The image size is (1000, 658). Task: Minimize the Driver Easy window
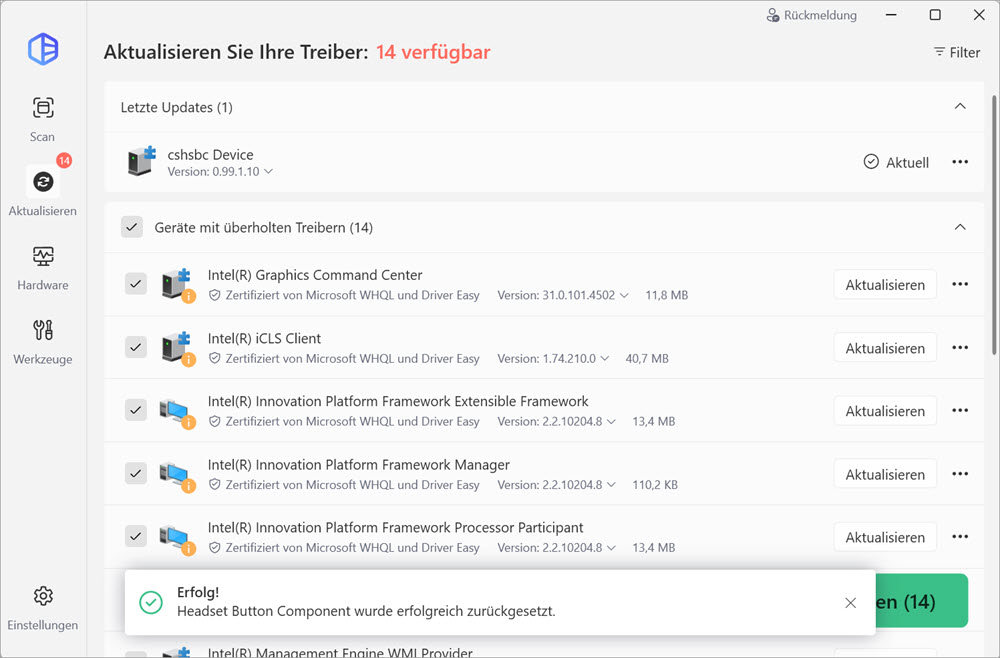click(x=891, y=15)
